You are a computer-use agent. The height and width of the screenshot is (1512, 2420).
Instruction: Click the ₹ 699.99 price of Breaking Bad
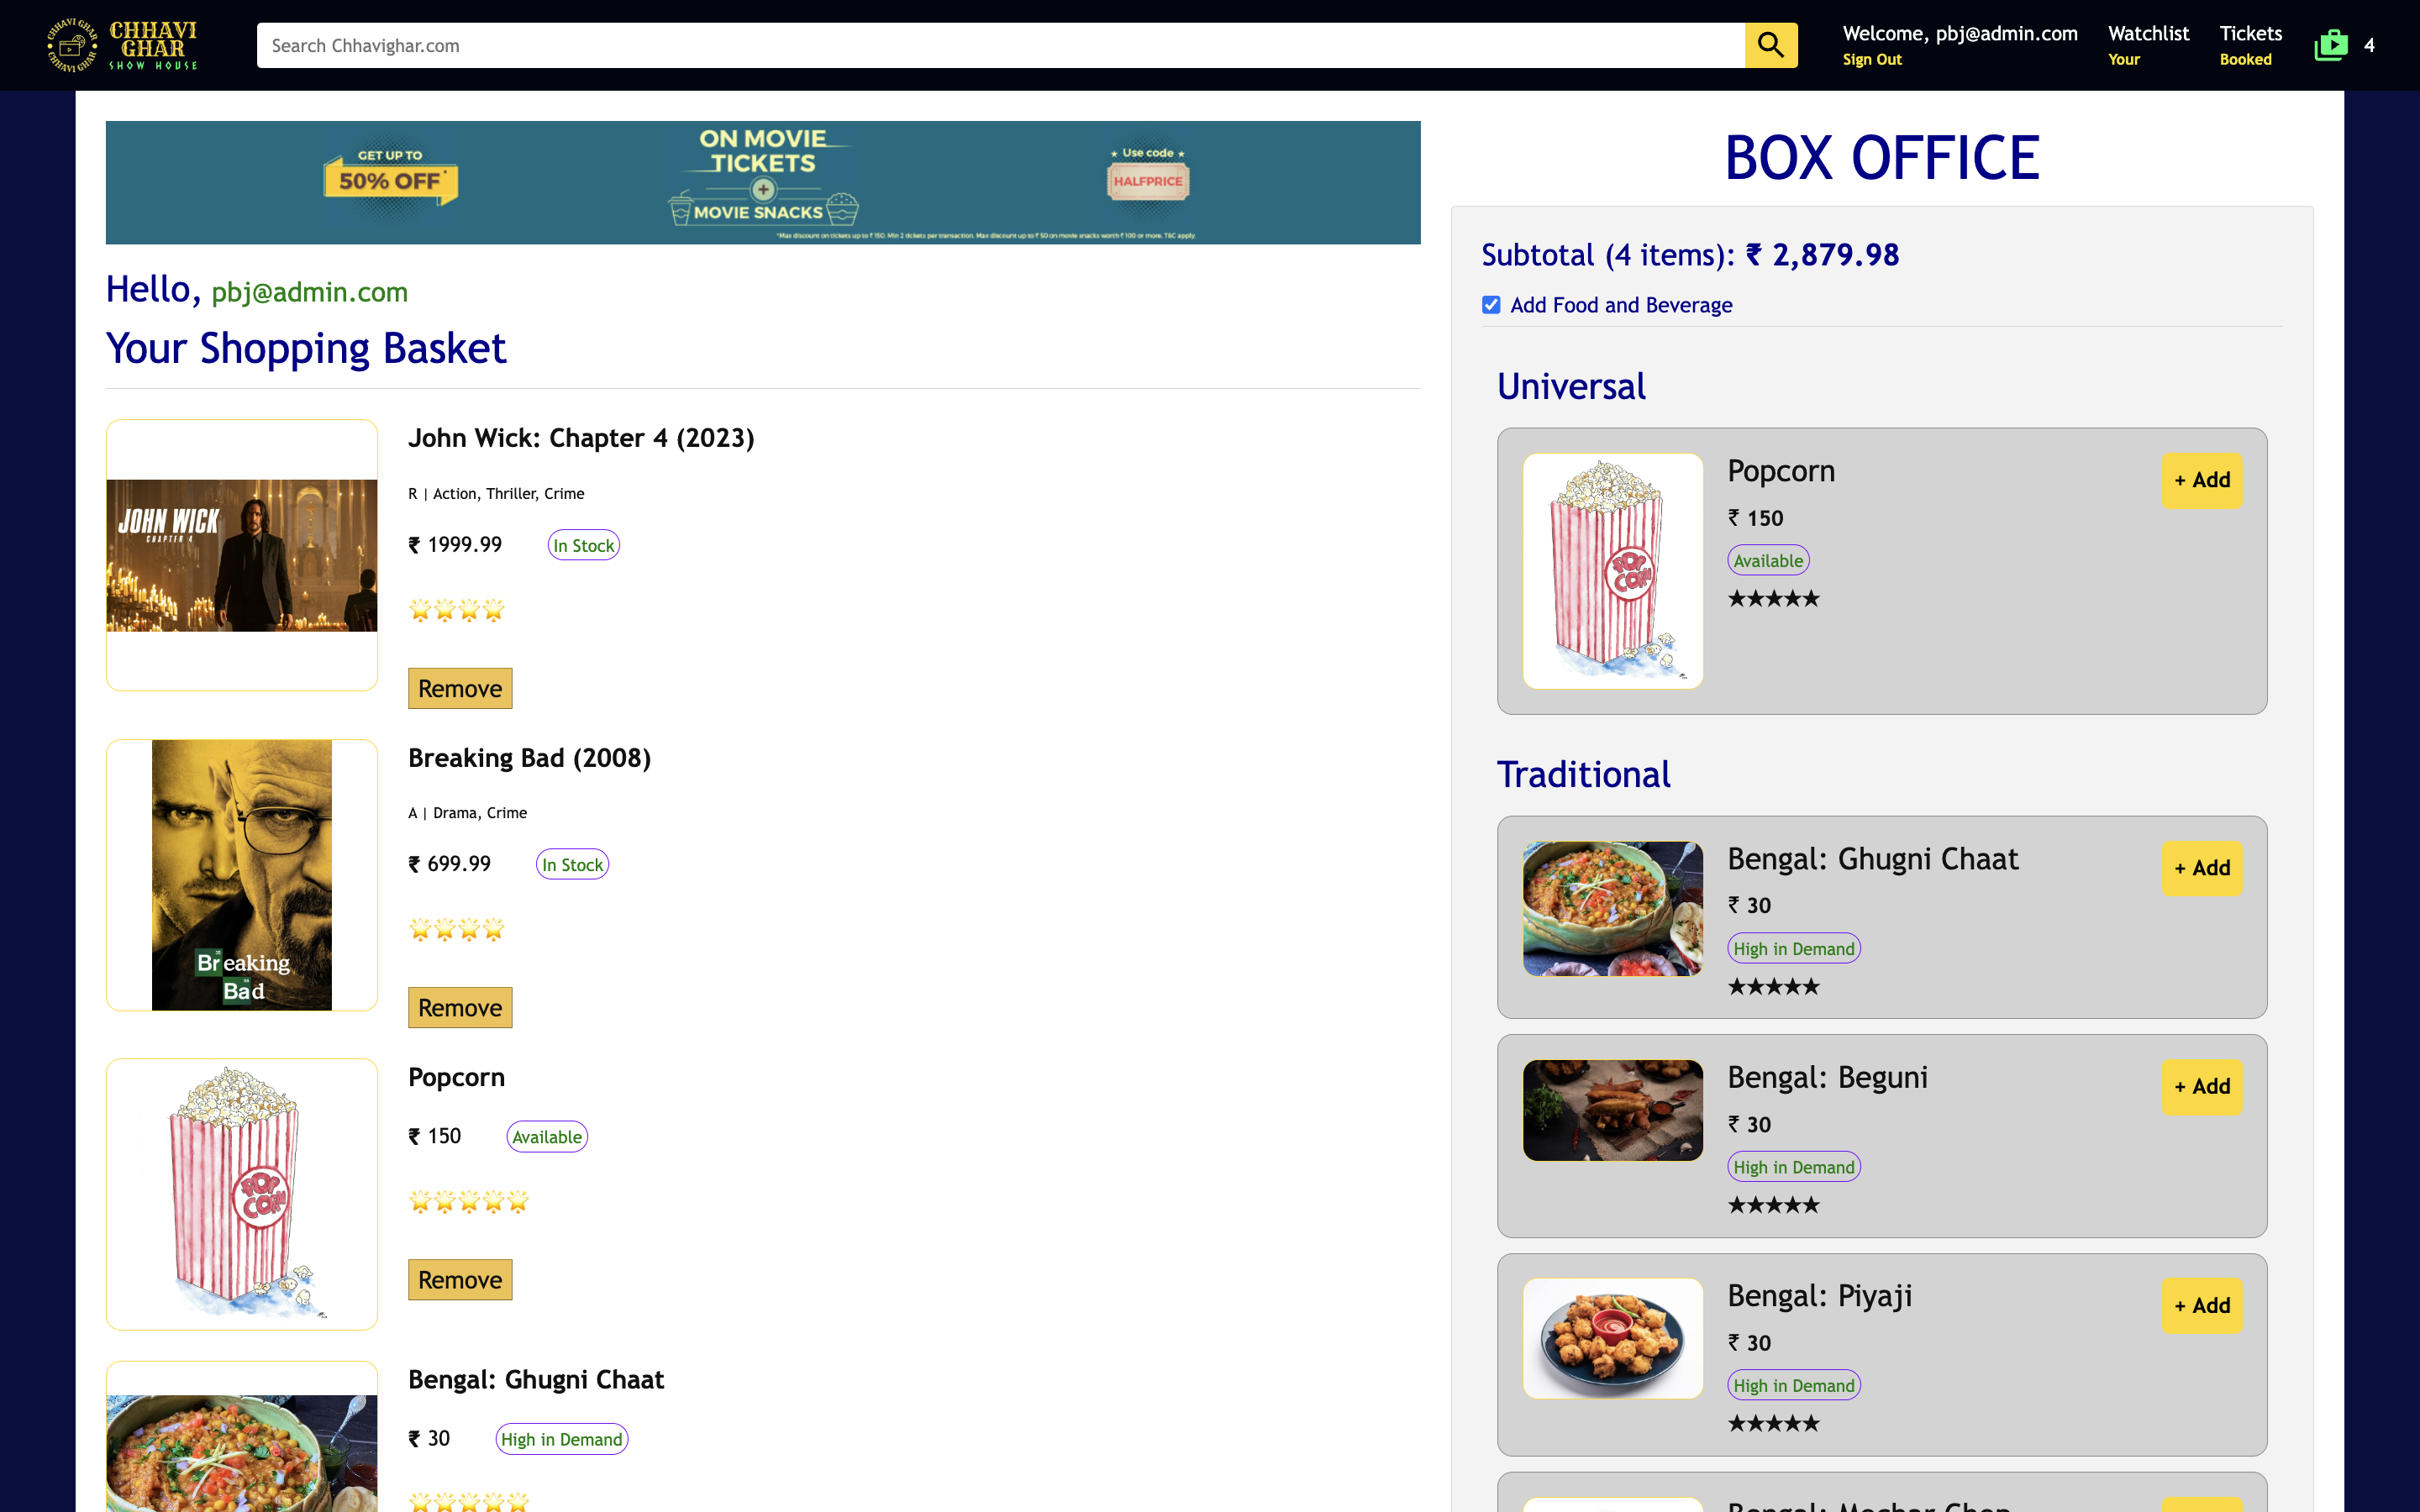449,864
